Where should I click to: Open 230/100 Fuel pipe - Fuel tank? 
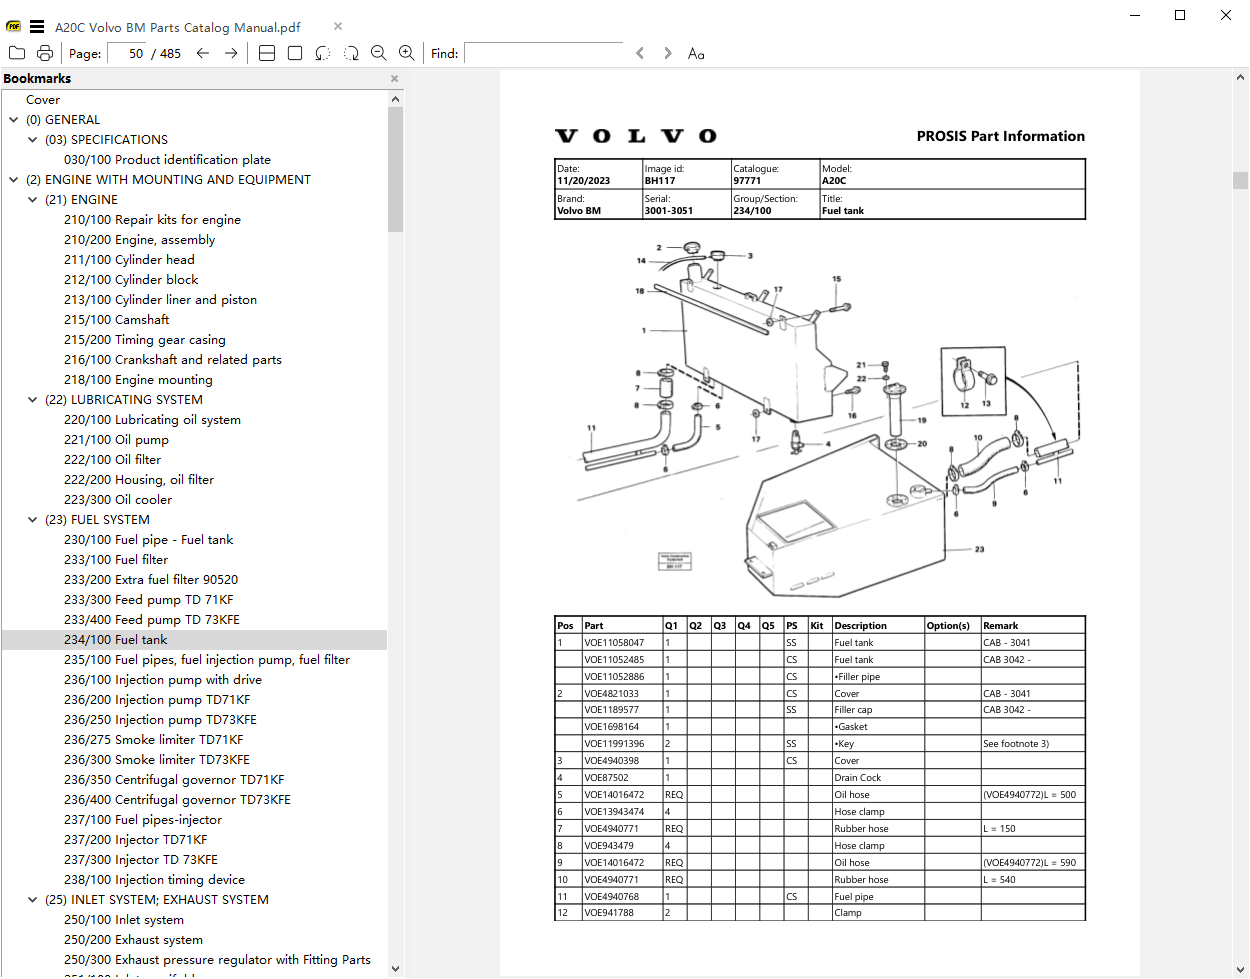click(x=148, y=539)
